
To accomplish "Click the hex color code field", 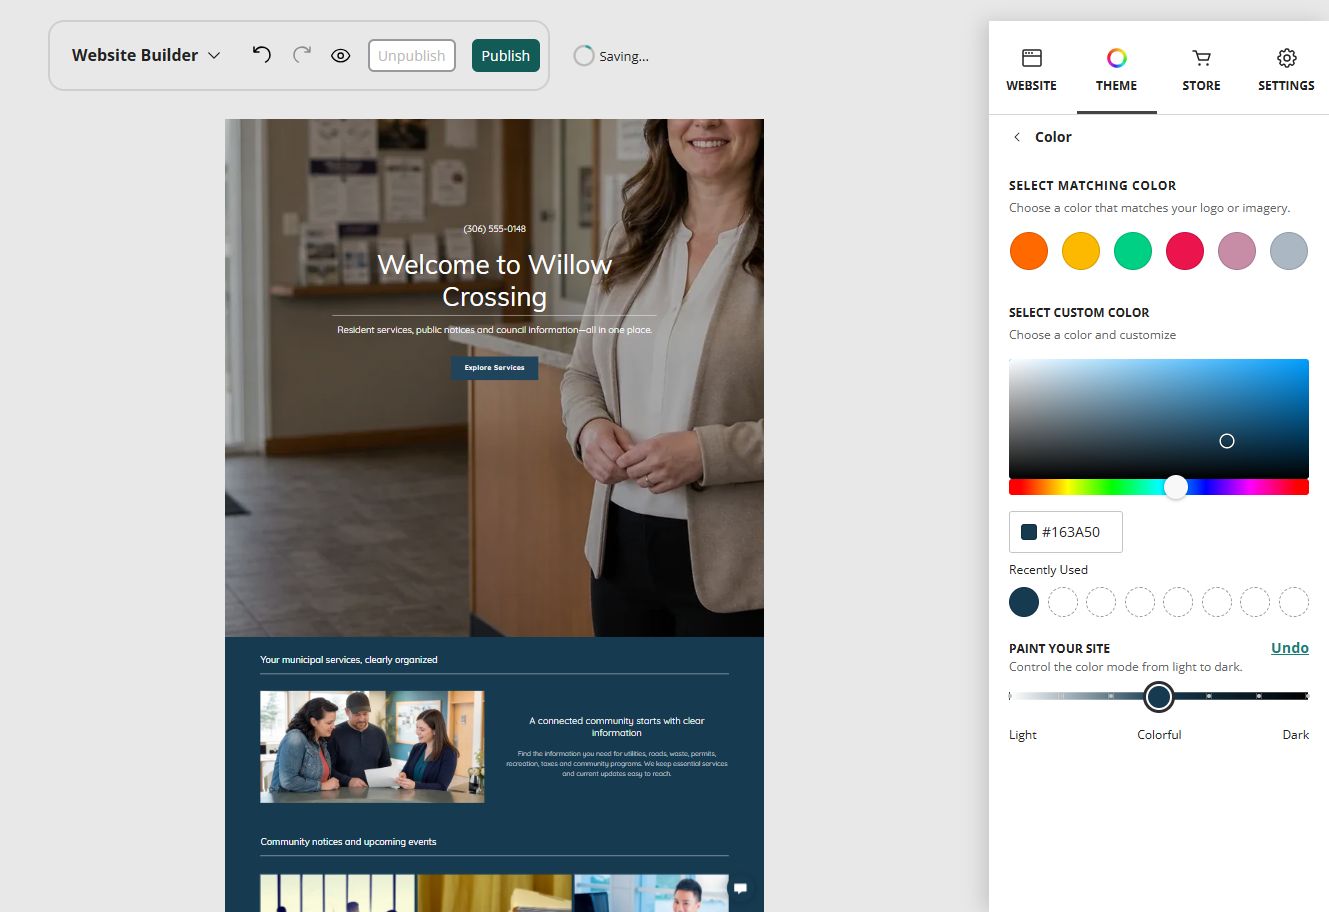I will [1066, 532].
